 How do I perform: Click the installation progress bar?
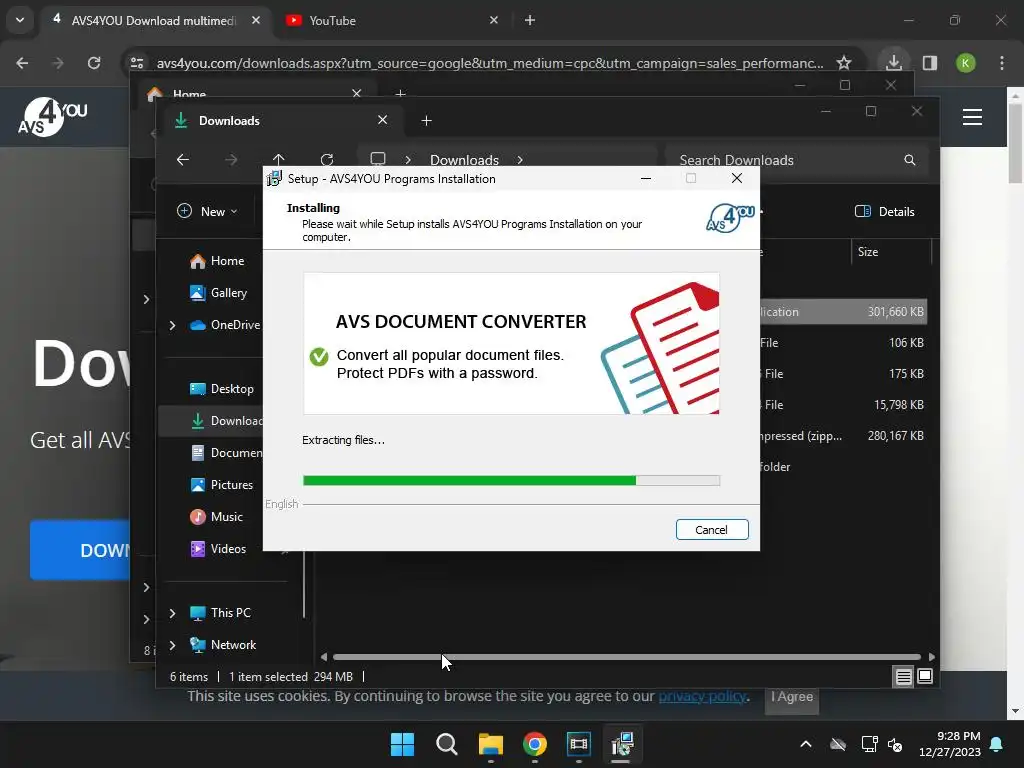pos(511,481)
